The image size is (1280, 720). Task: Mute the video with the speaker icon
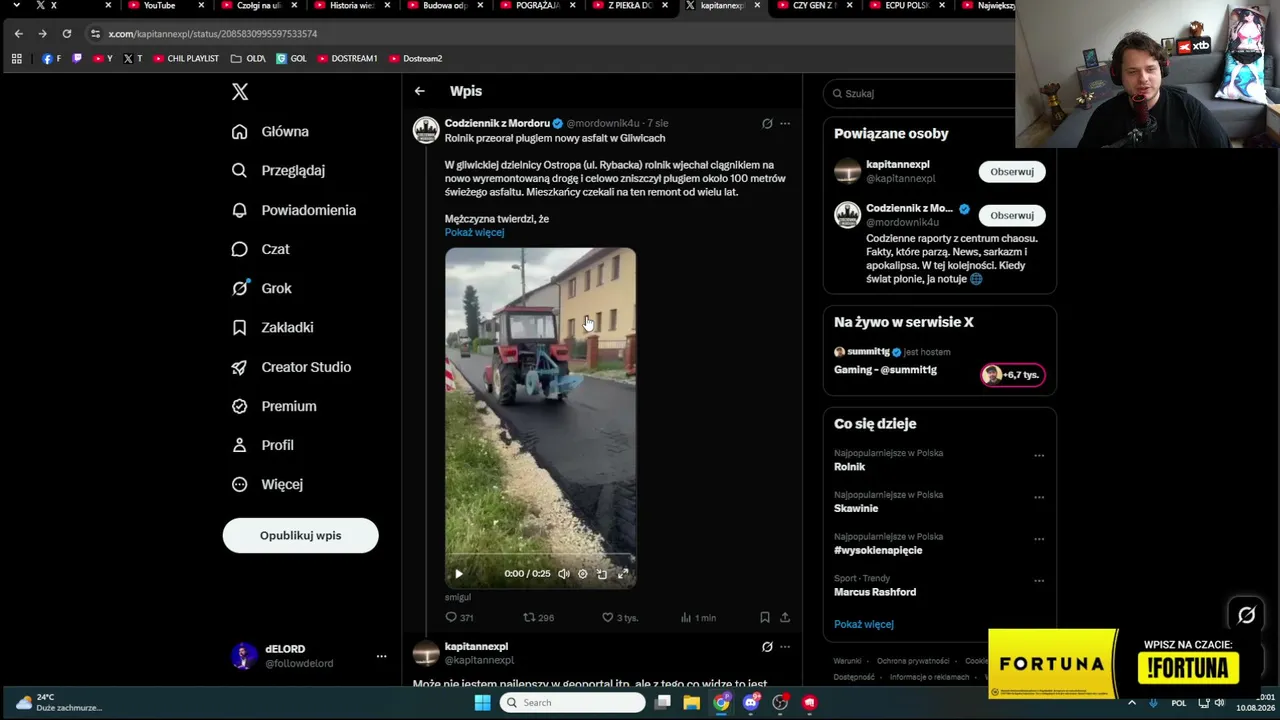(564, 574)
